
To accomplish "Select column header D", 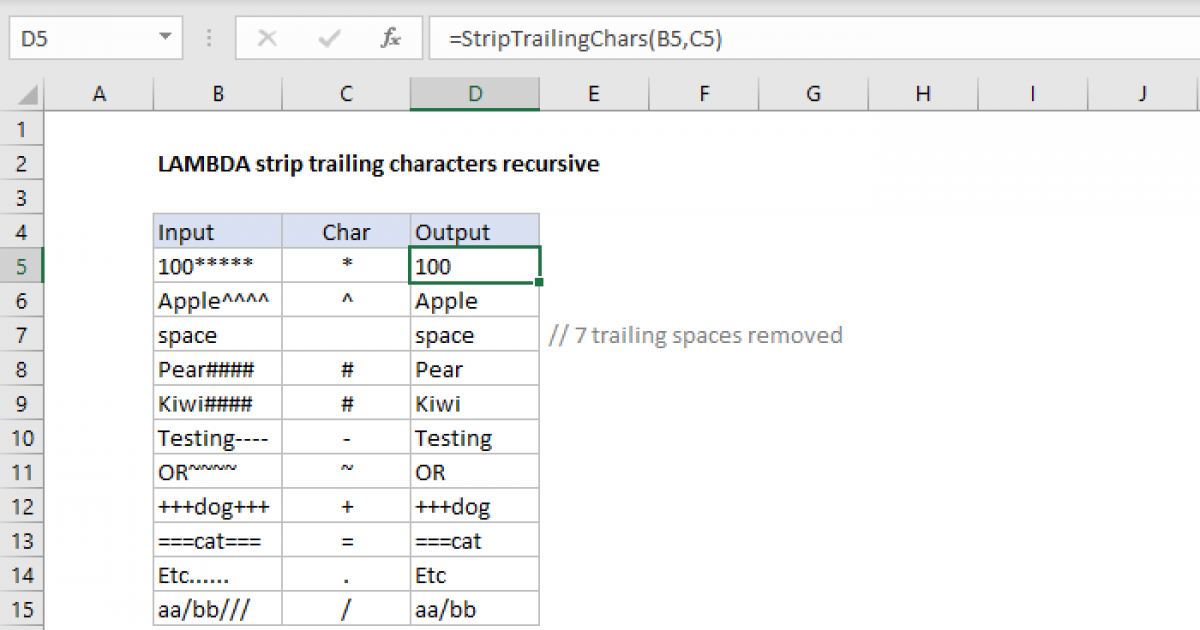I will 474,93.
